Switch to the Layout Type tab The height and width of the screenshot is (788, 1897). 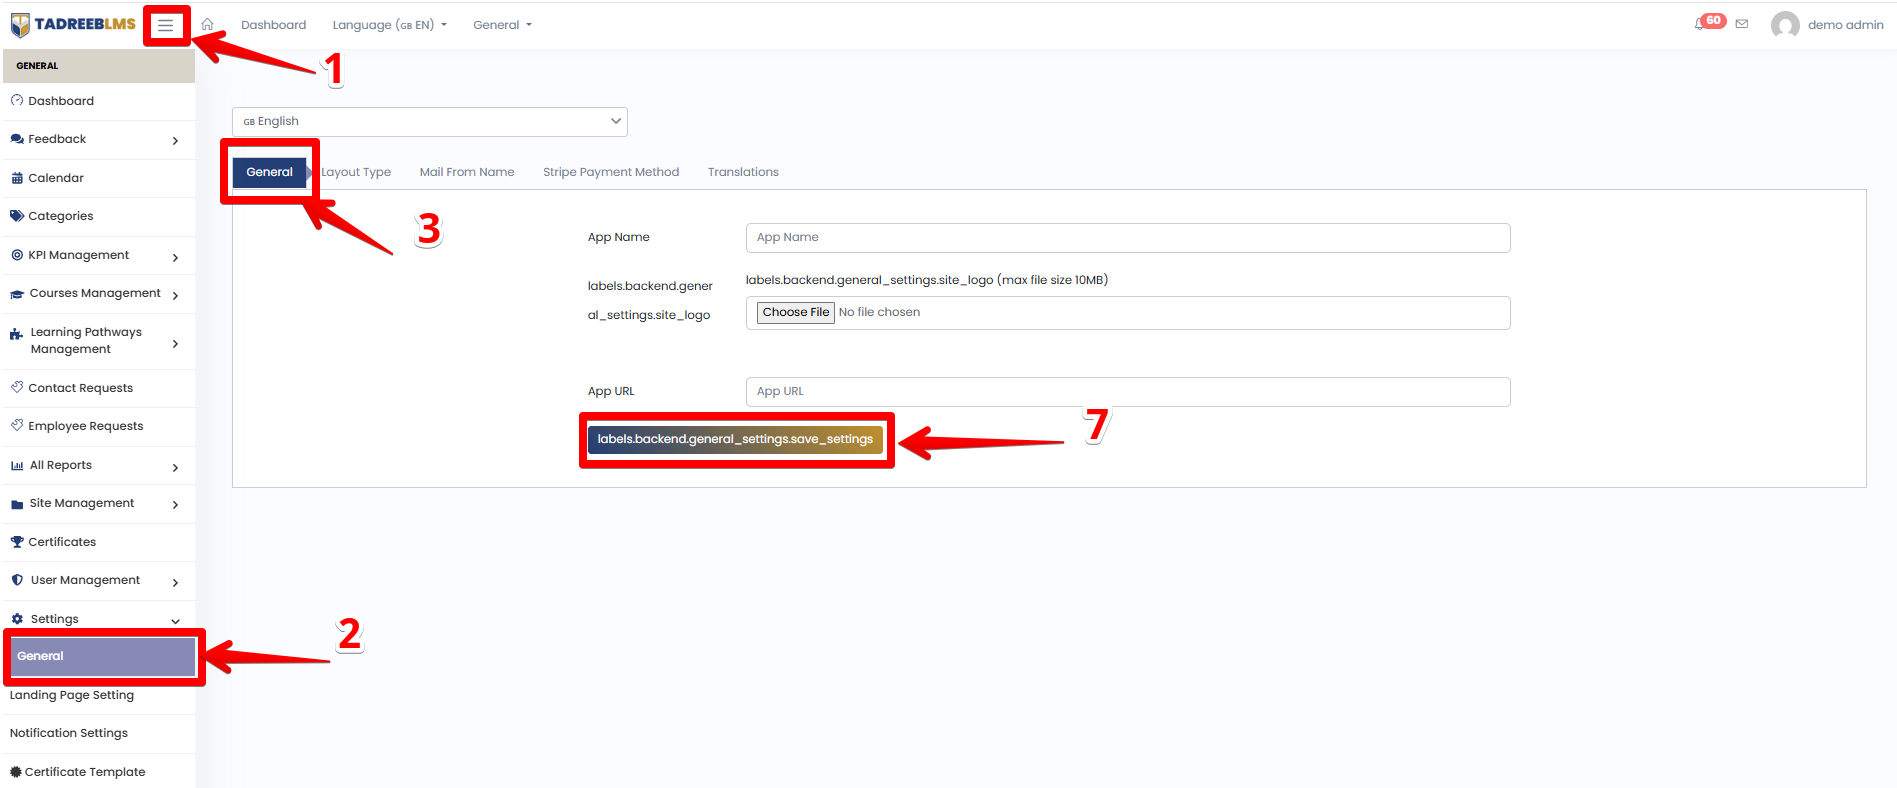[356, 172]
